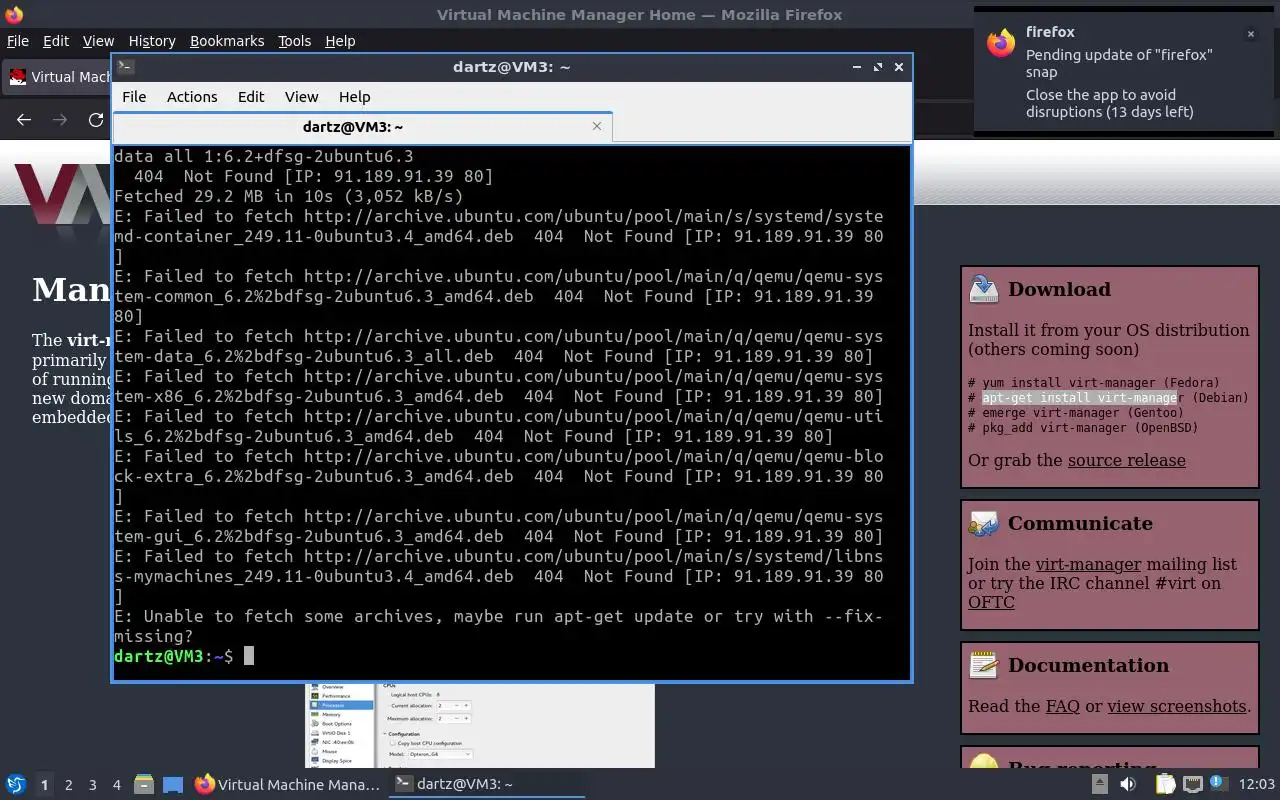This screenshot has height=800, width=1280.
Task: Switch to workspace 2
Action: click(68, 785)
